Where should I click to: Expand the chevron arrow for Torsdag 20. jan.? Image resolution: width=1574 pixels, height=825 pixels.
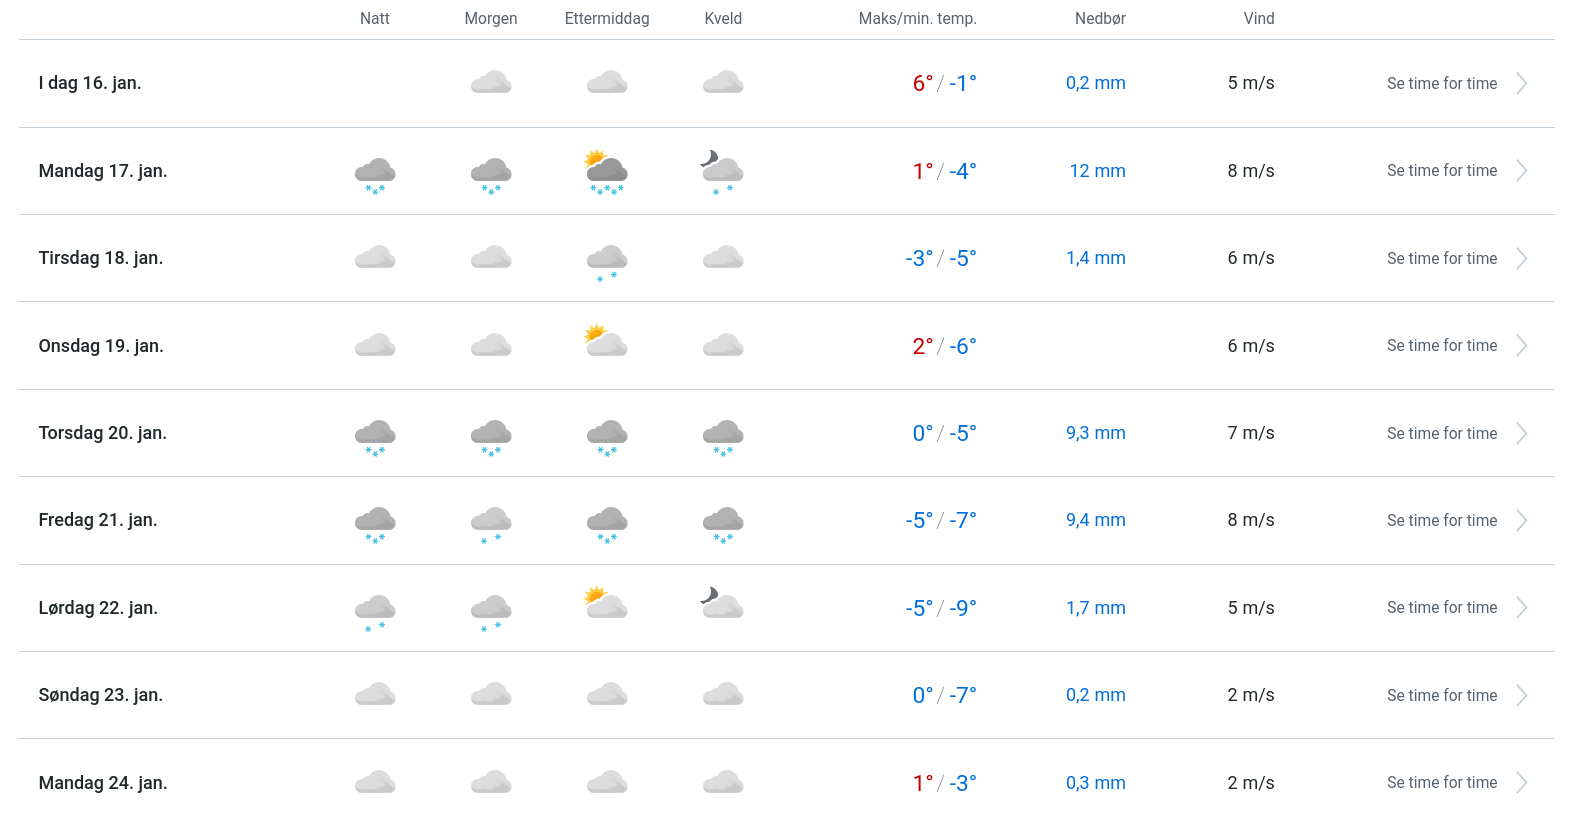pyautogui.click(x=1521, y=434)
